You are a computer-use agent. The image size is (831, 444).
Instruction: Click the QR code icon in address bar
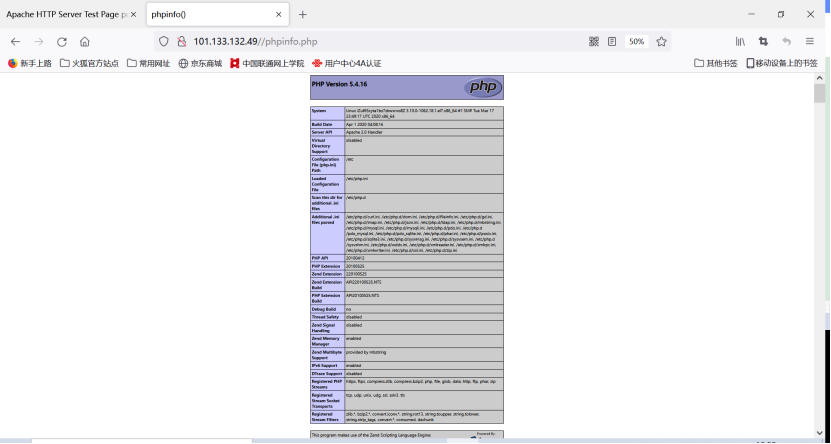pos(594,41)
